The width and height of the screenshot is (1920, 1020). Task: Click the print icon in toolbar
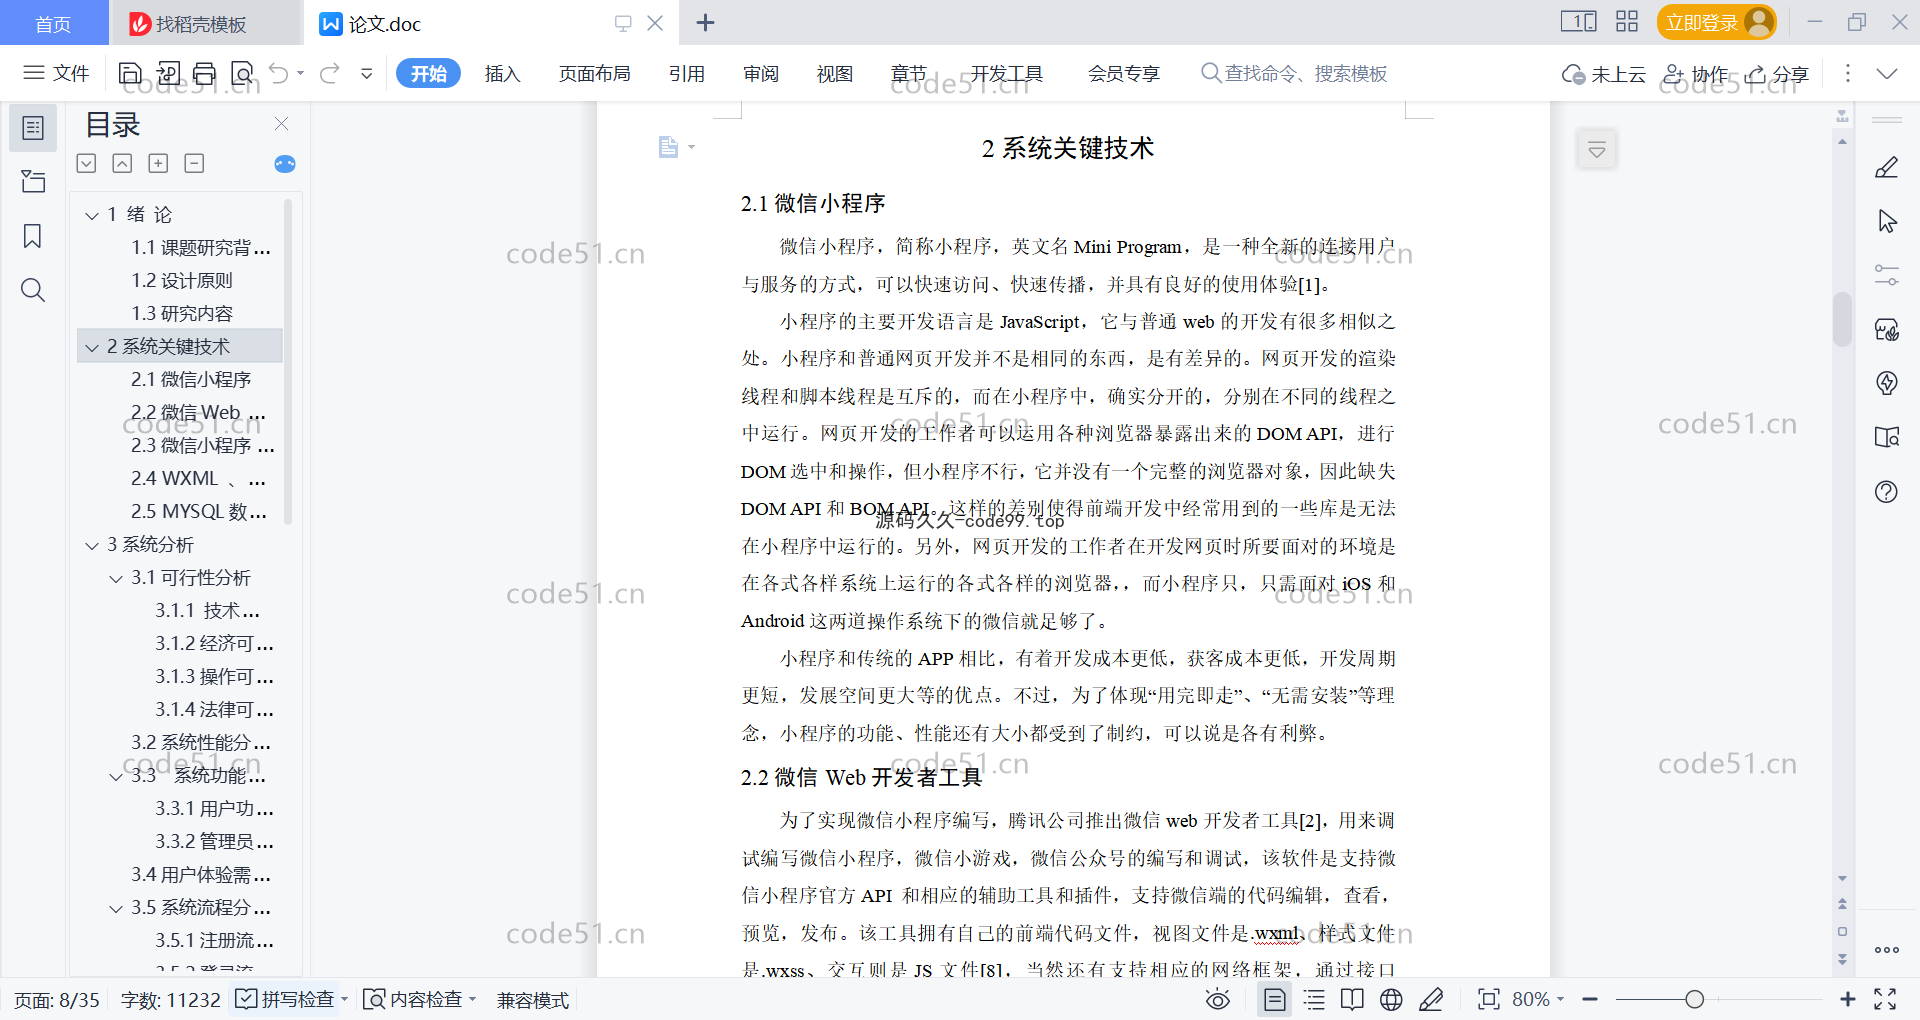[x=204, y=73]
